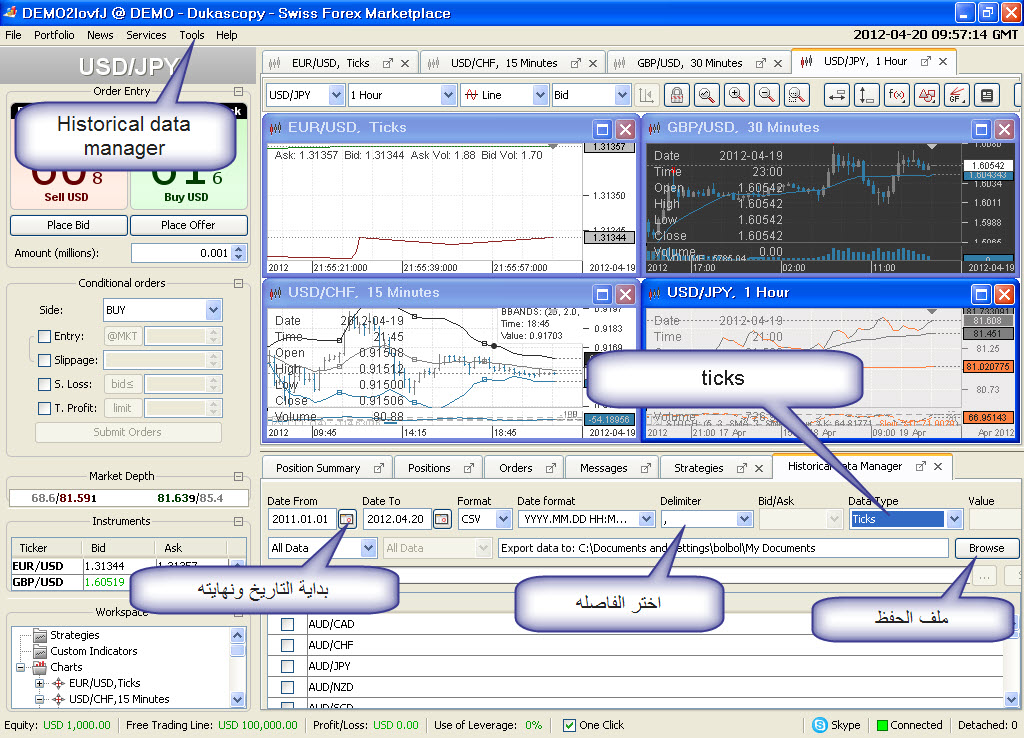
Task: Open the USD/JPY instrument dropdown
Action: 336,95
